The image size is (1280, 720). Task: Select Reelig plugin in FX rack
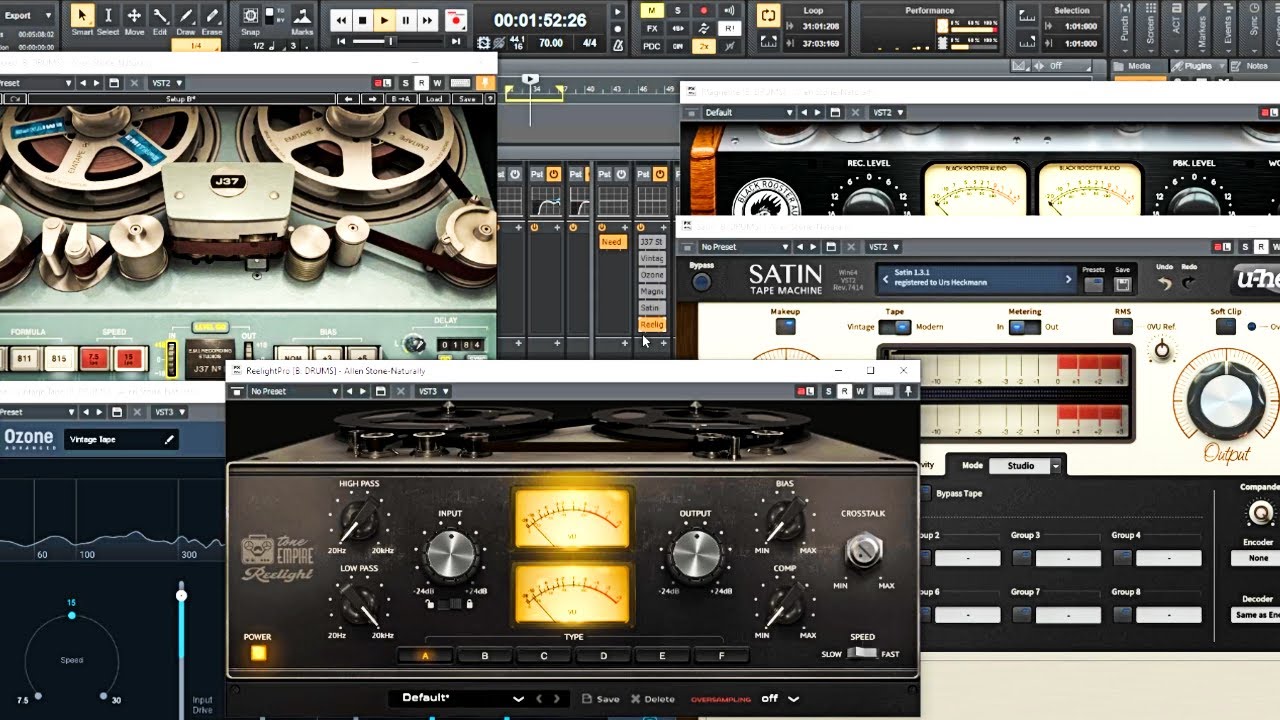651,325
